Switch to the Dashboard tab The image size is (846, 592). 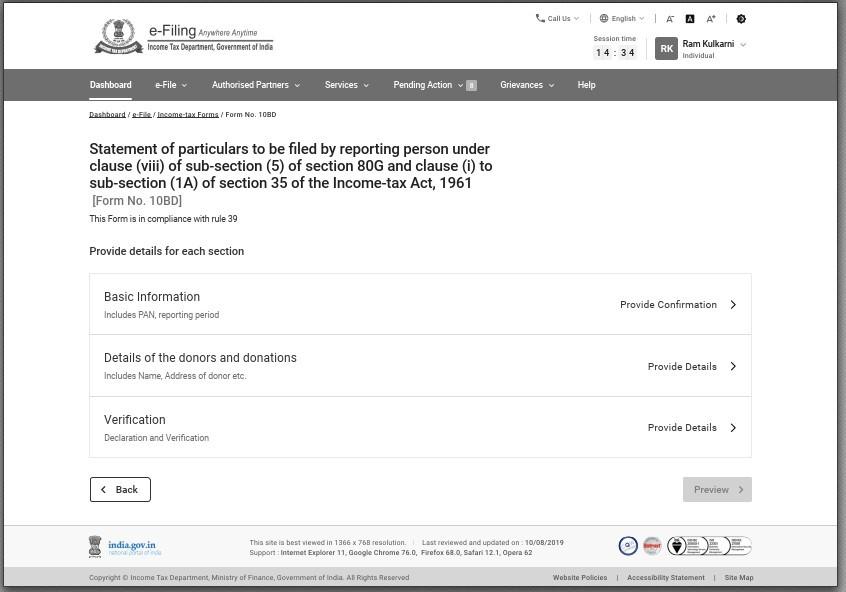click(110, 85)
